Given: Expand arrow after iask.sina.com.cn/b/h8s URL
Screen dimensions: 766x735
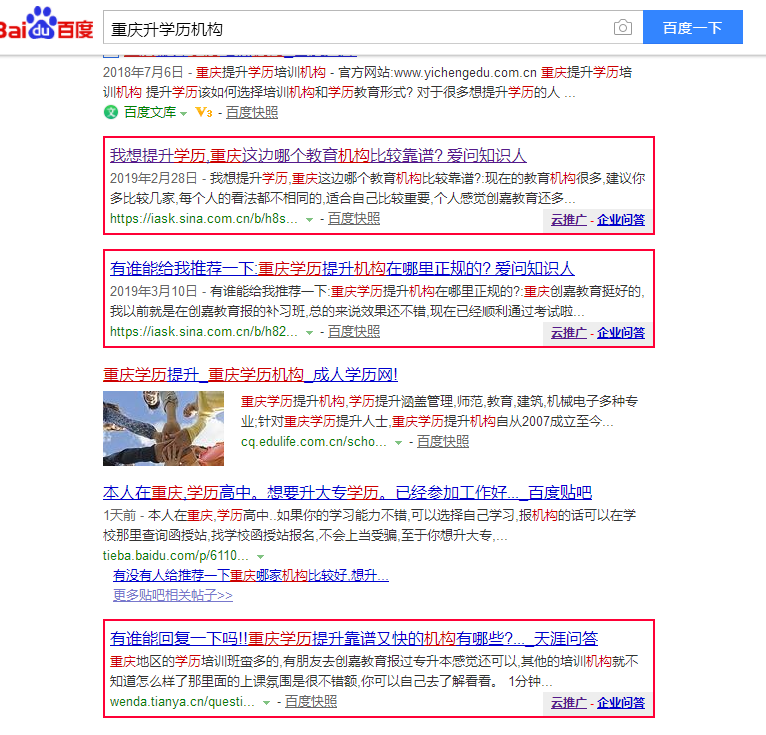Looking at the screenshot, I should (309, 220).
